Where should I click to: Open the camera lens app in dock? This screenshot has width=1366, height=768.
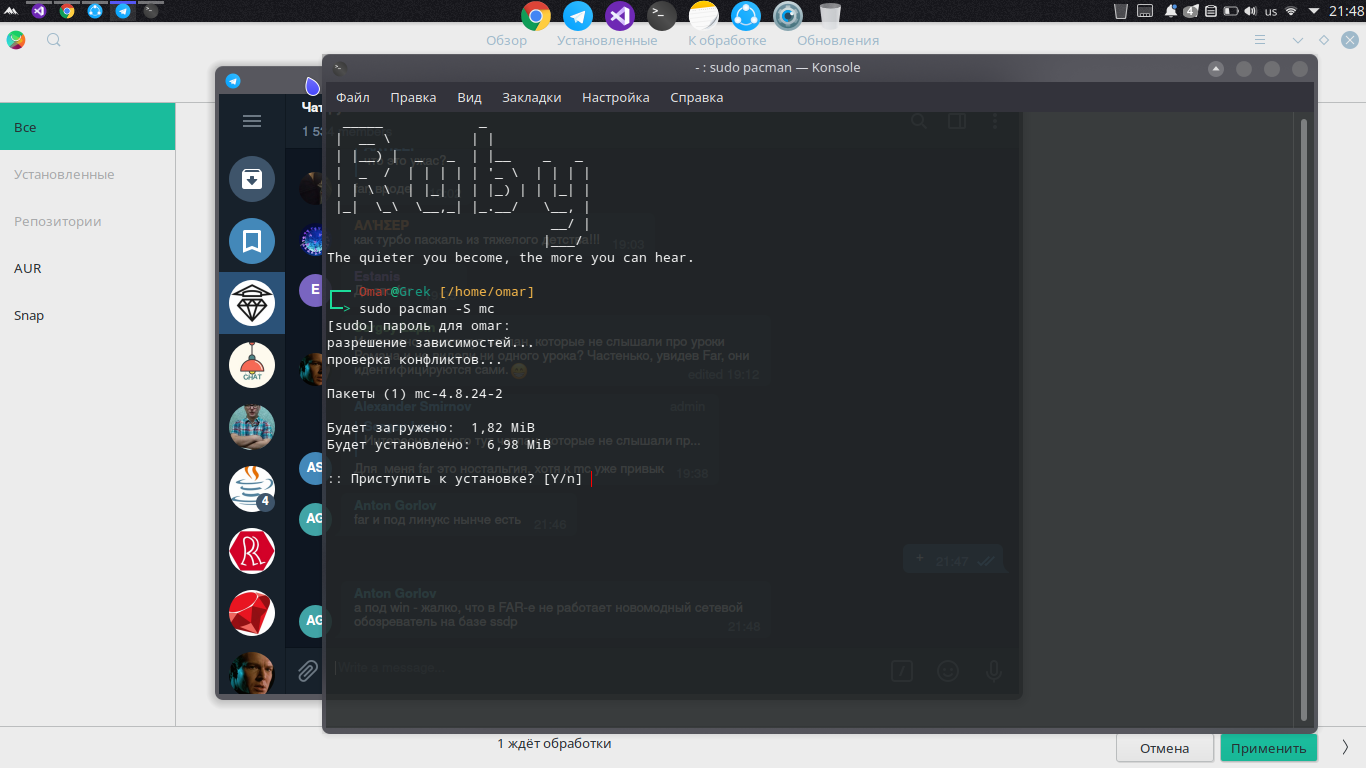[x=788, y=16]
